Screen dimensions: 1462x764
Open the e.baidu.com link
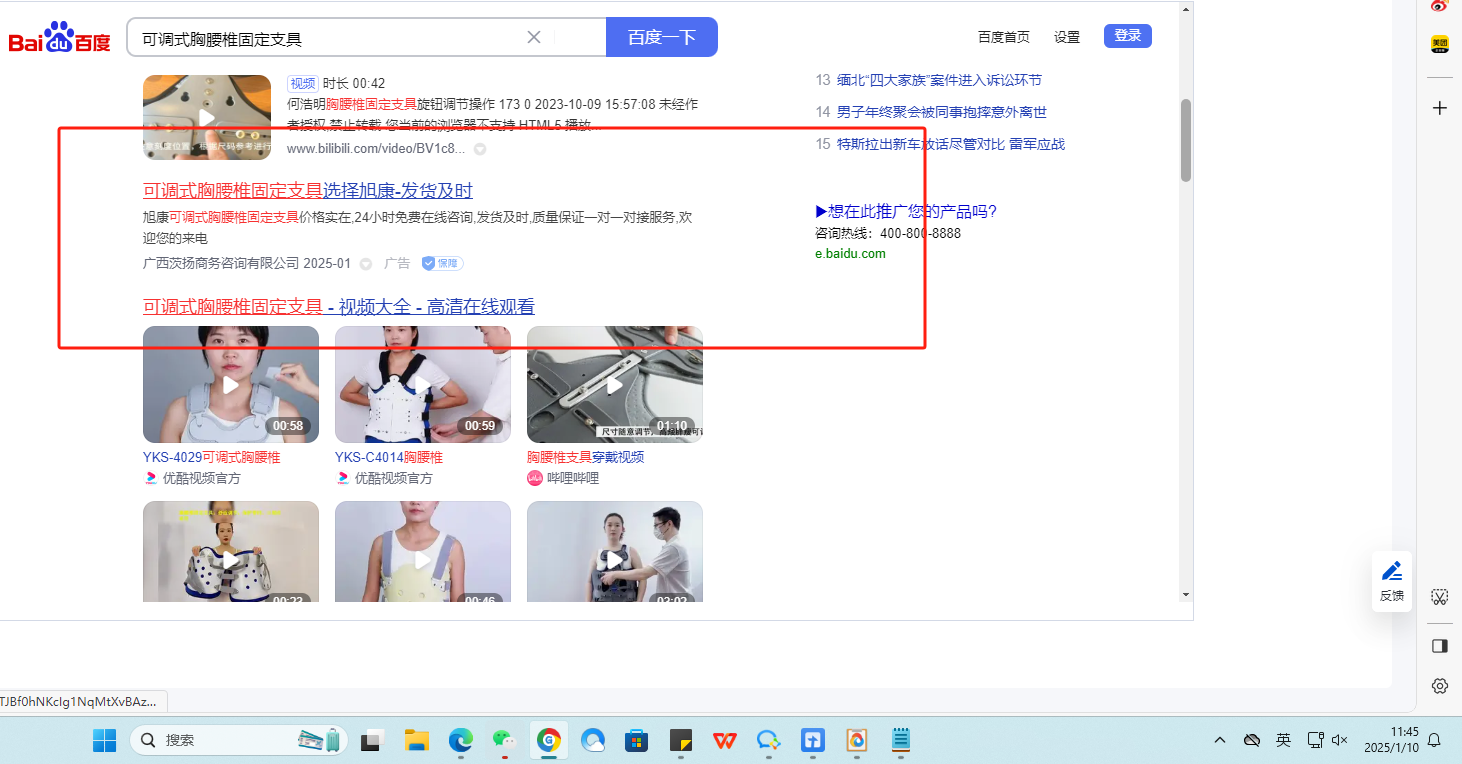pos(850,254)
